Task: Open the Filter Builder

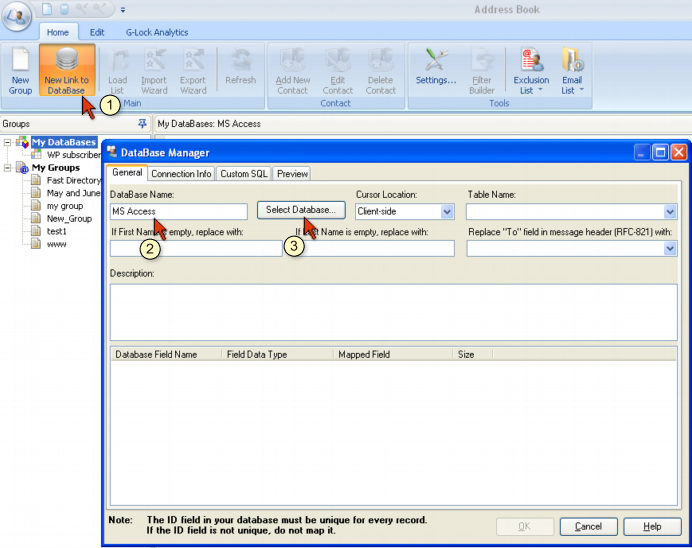Action: point(482,71)
